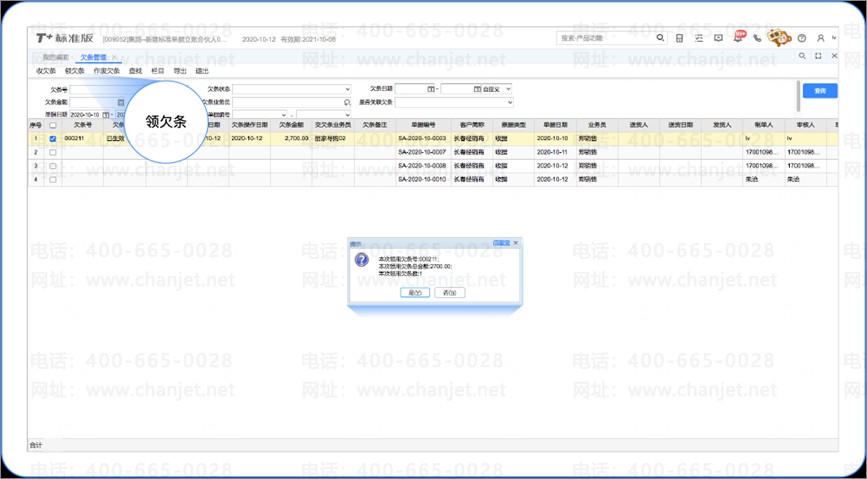Click the 领欠条 toolbar menu
Viewport: 867px width, 479px height.
pyautogui.click(x=75, y=71)
